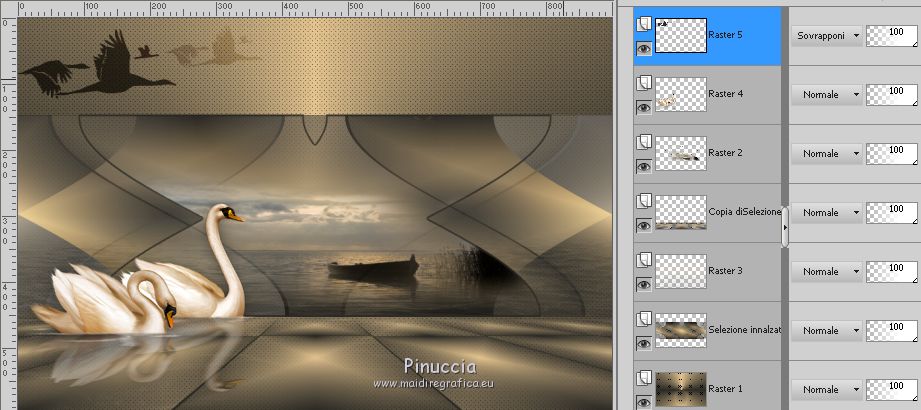921x410 pixels.
Task: Open the blend mode dropdown for Selezione innalzata
Action: coord(826,331)
